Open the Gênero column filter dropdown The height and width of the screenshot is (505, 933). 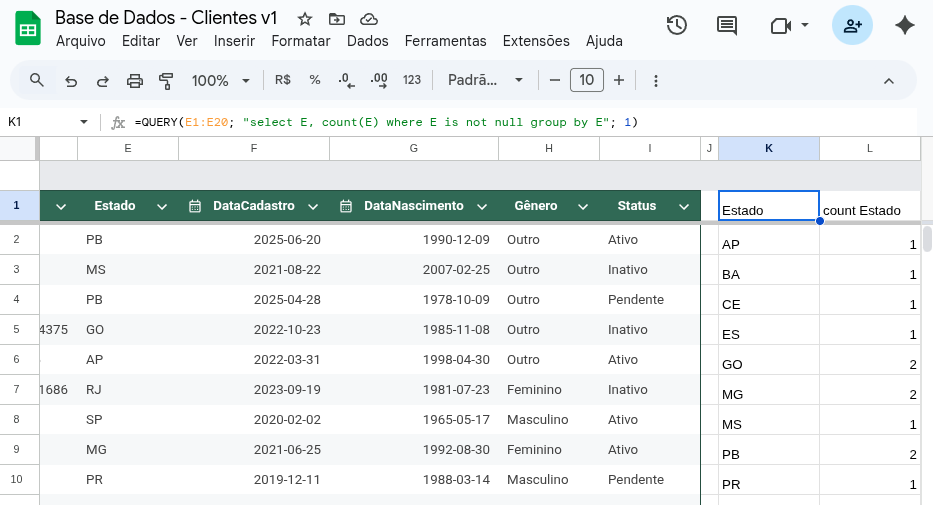coord(583,206)
